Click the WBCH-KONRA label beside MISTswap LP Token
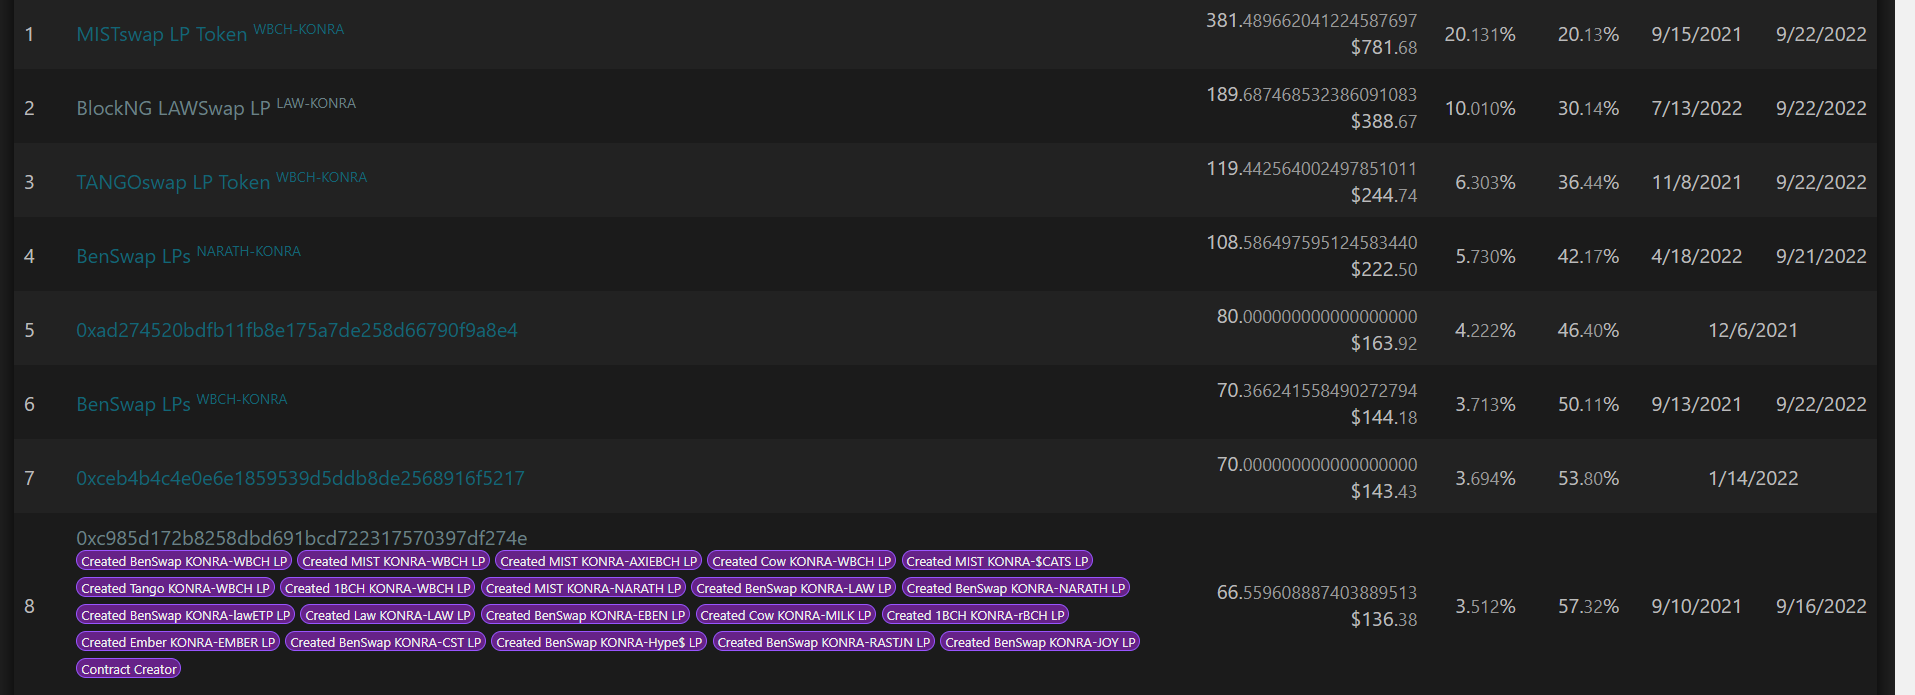The width and height of the screenshot is (1915, 695). click(x=298, y=29)
